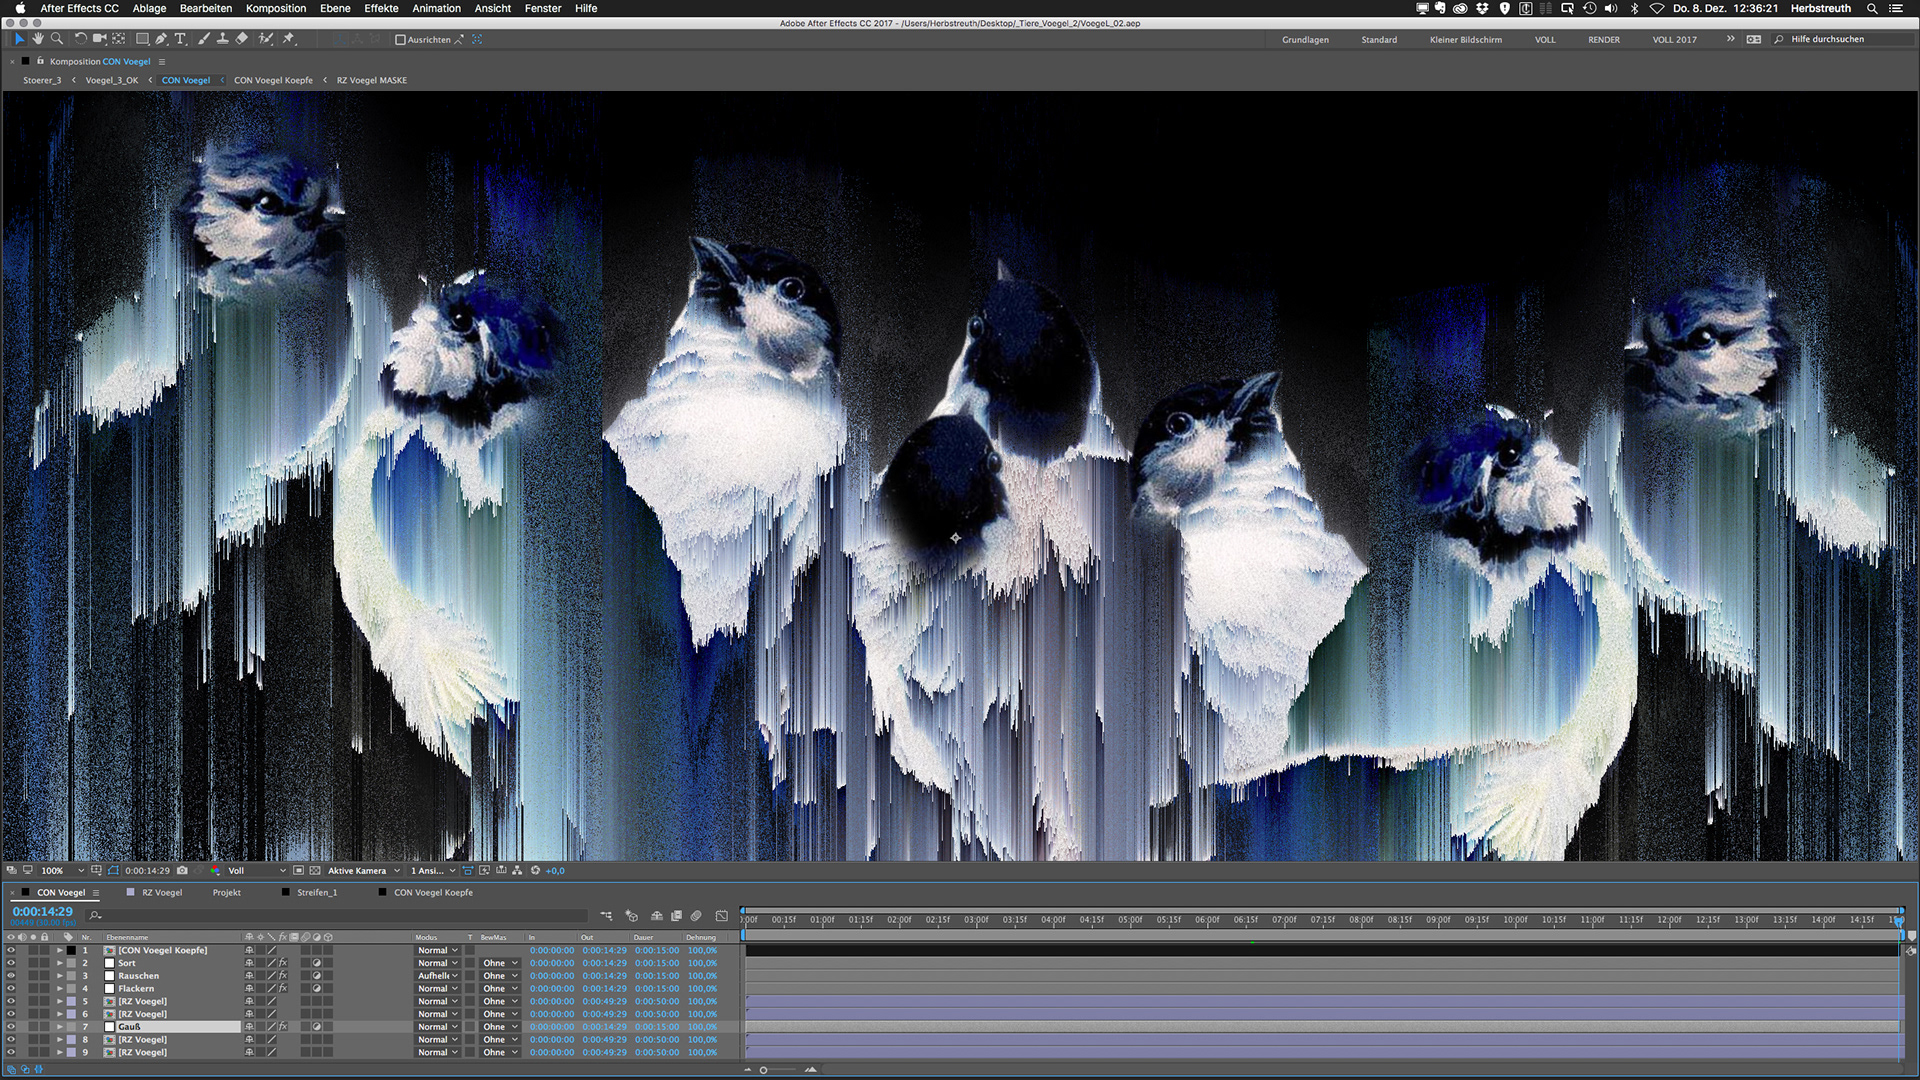Select the Pen tool
The height and width of the screenshot is (1080, 1920).
tap(161, 39)
